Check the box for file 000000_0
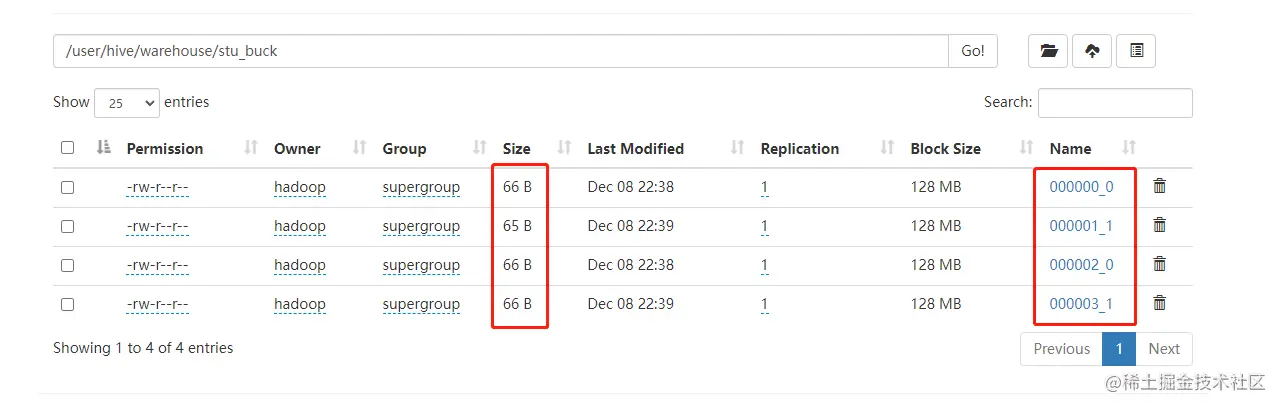The image size is (1280, 407). point(67,187)
